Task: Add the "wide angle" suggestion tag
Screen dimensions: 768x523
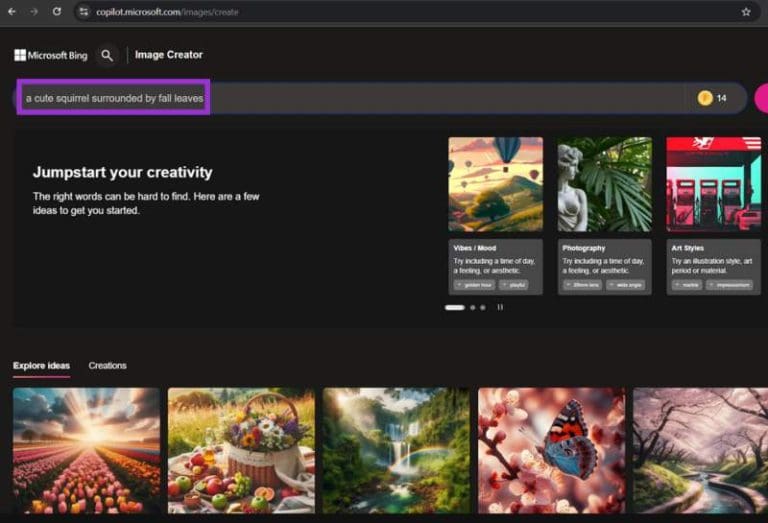Action: (624, 285)
